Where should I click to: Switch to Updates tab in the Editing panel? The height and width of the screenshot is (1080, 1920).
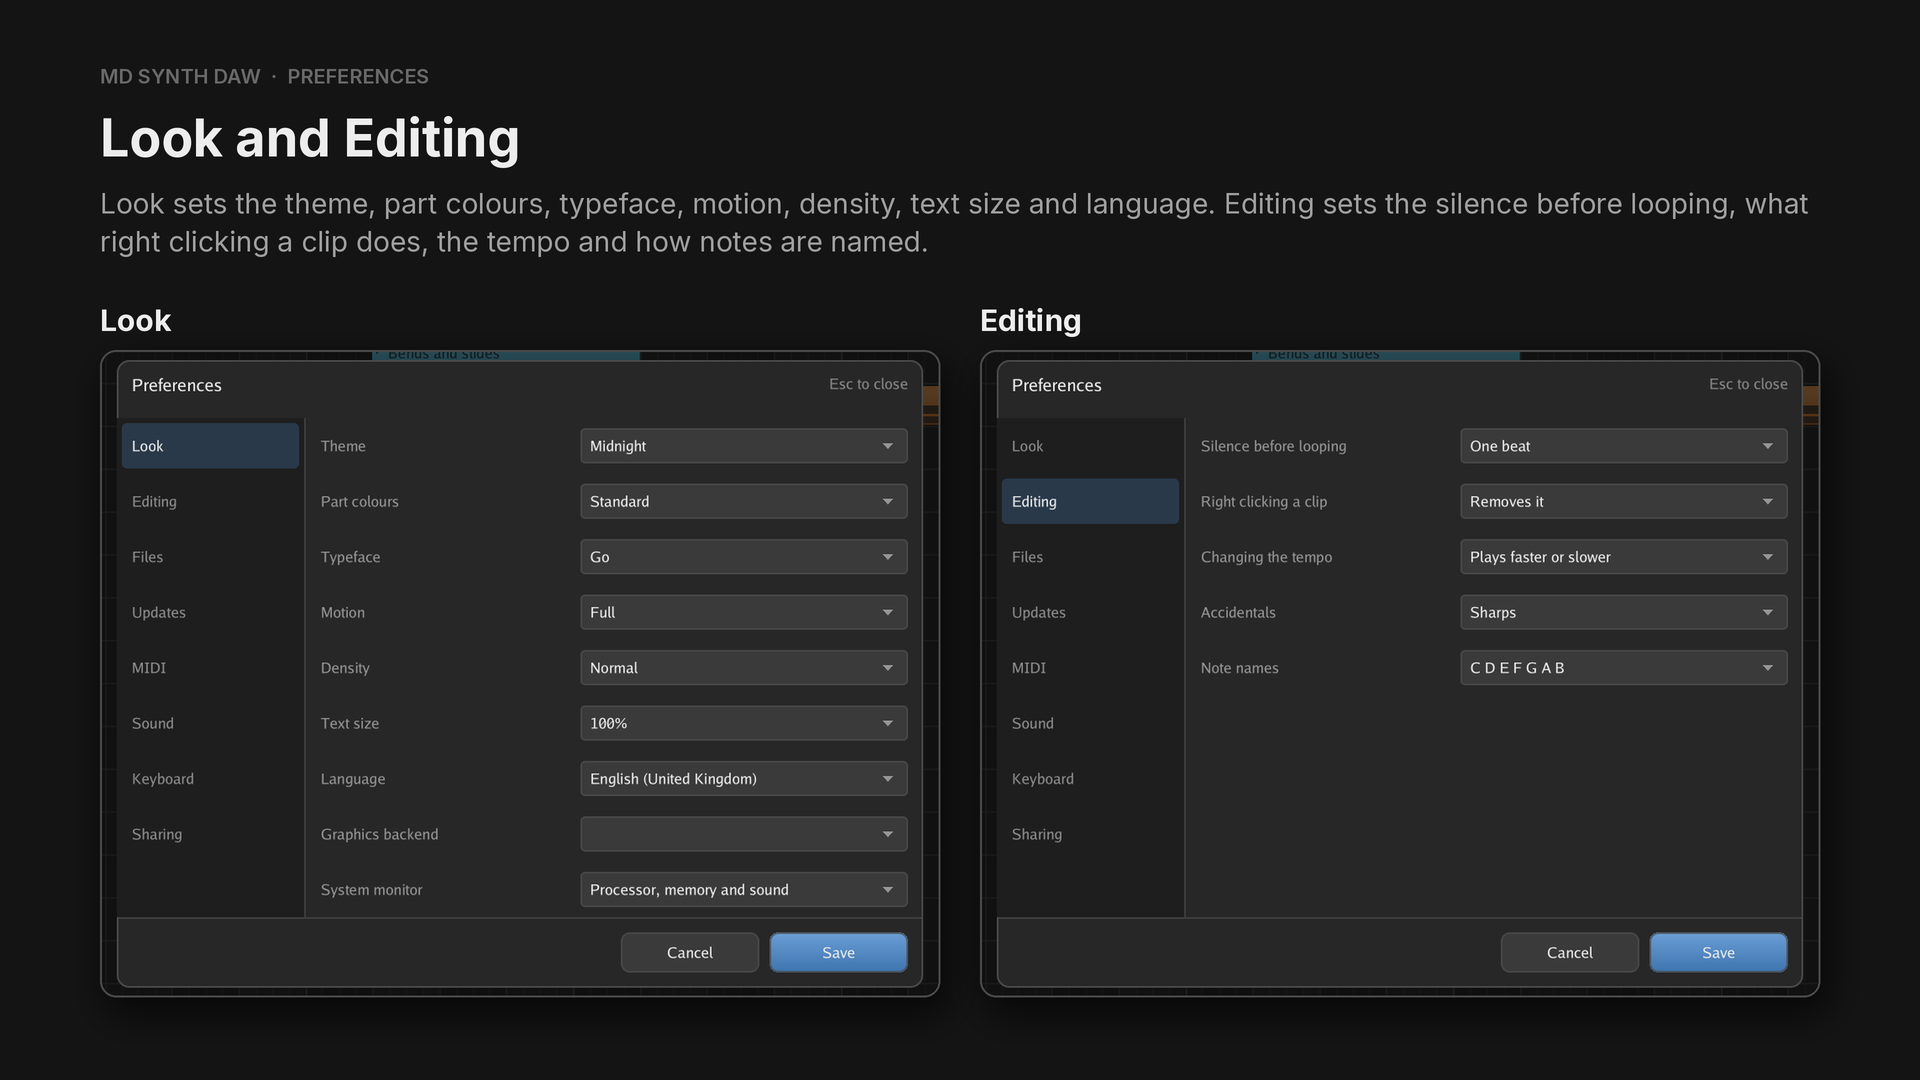pyautogui.click(x=1090, y=612)
